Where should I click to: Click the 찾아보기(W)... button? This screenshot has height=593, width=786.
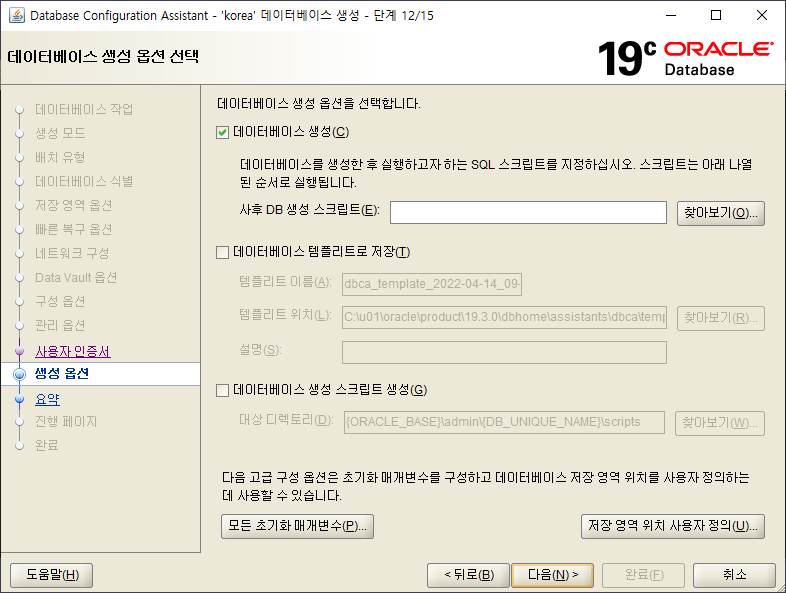coord(719,423)
